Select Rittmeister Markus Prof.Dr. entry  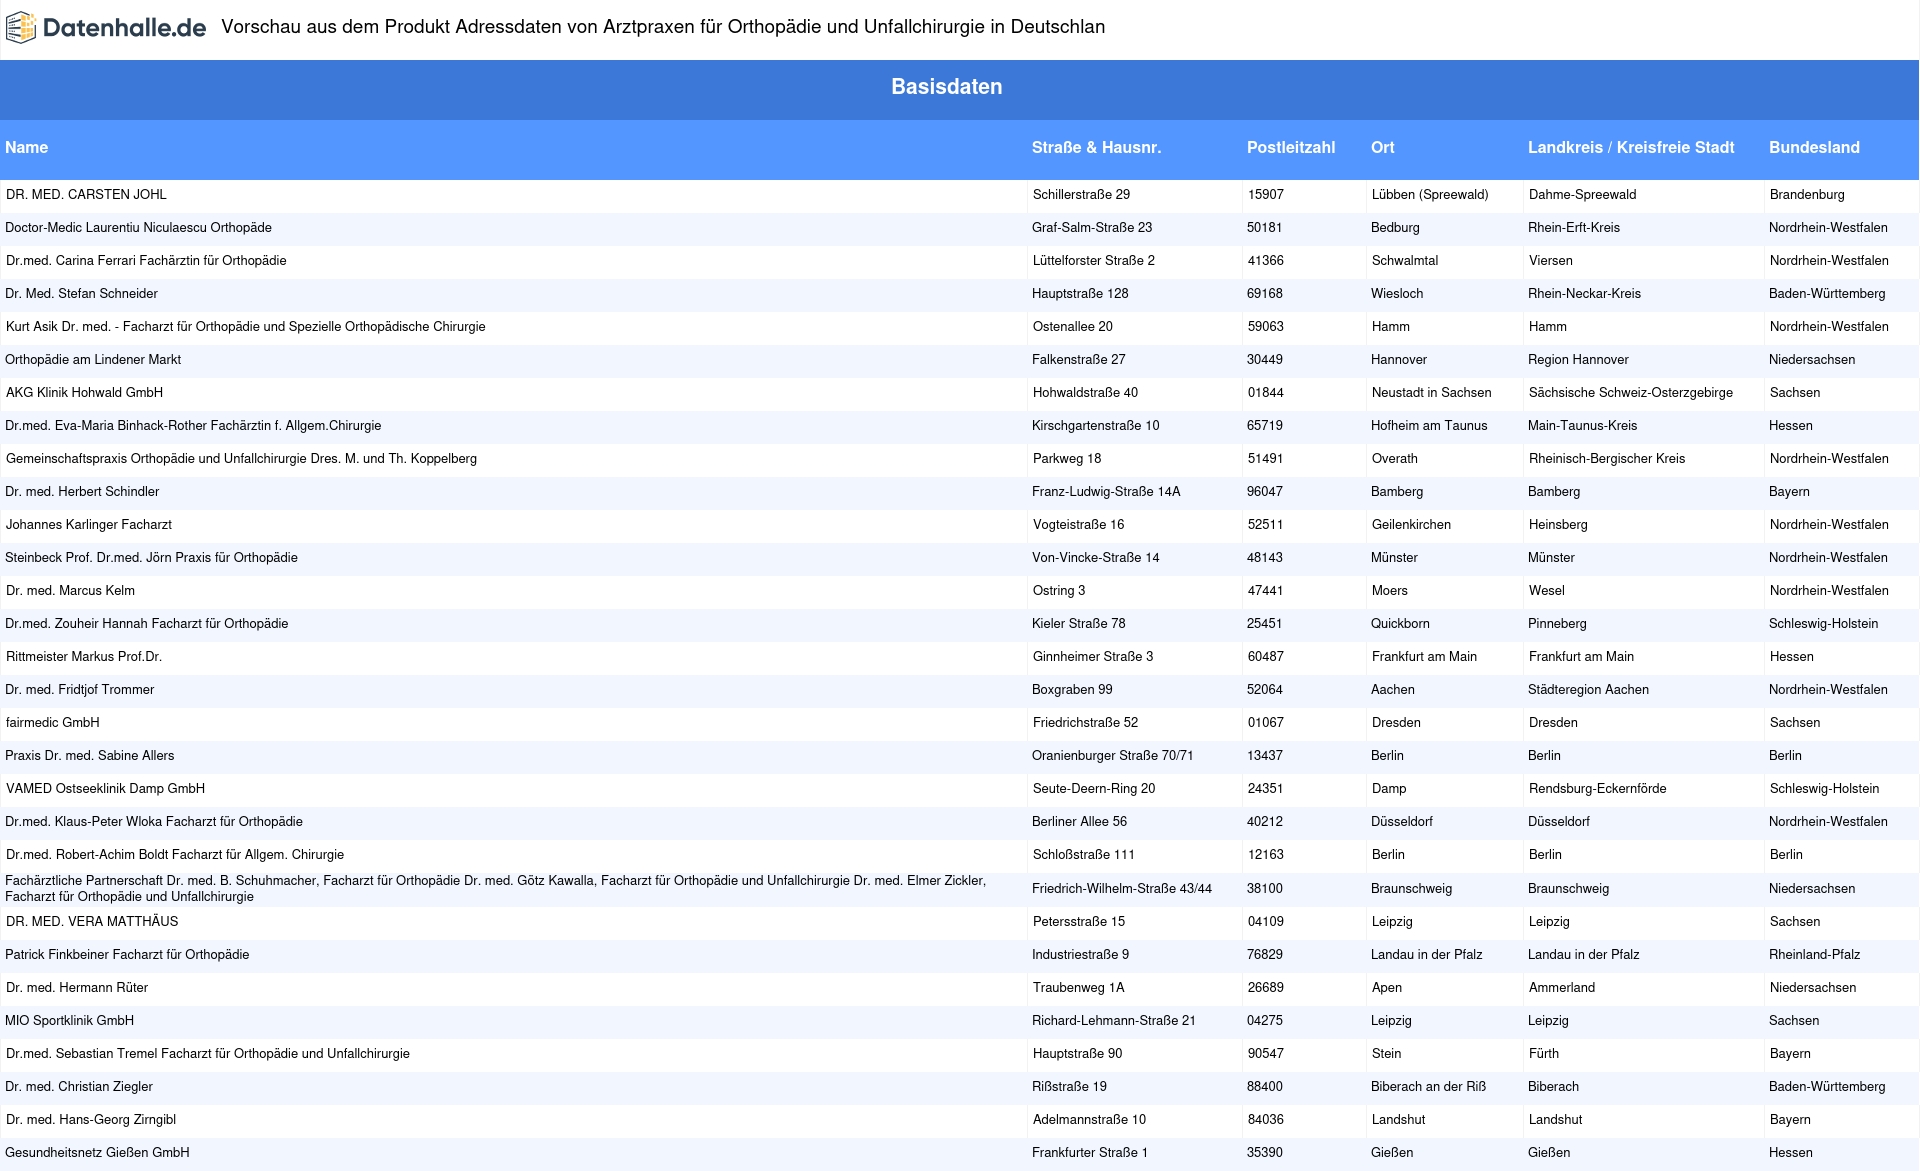[84, 657]
